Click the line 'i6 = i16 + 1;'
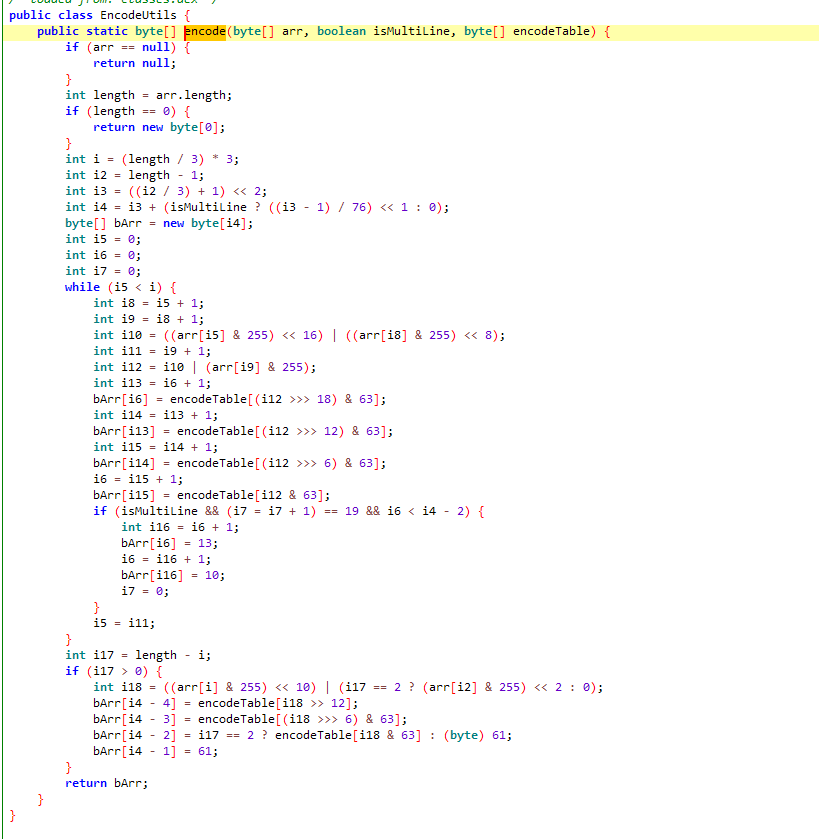Viewport: 819px width, 839px height. pyautogui.click(x=166, y=560)
